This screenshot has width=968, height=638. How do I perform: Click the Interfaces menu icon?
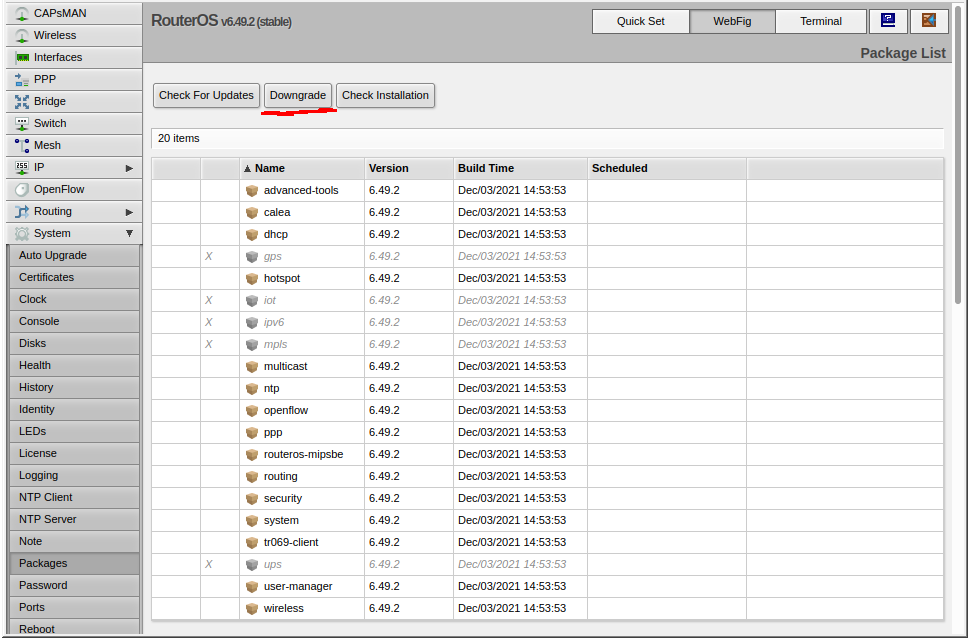(22, 57)
